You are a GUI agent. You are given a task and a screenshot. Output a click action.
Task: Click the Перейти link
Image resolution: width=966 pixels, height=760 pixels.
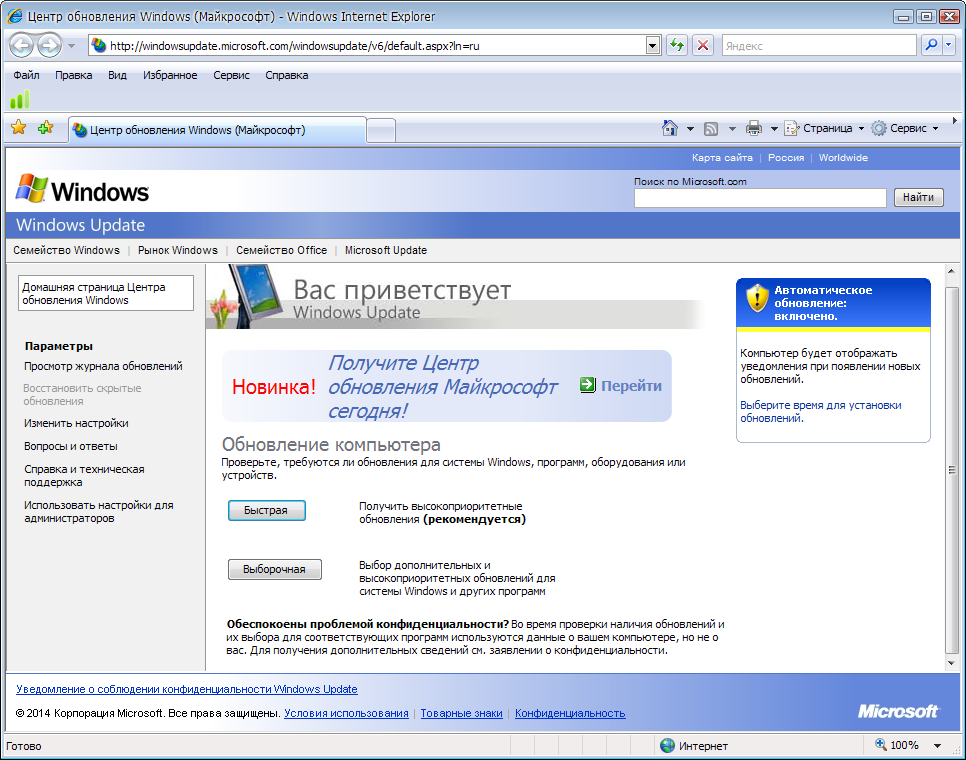631,386
